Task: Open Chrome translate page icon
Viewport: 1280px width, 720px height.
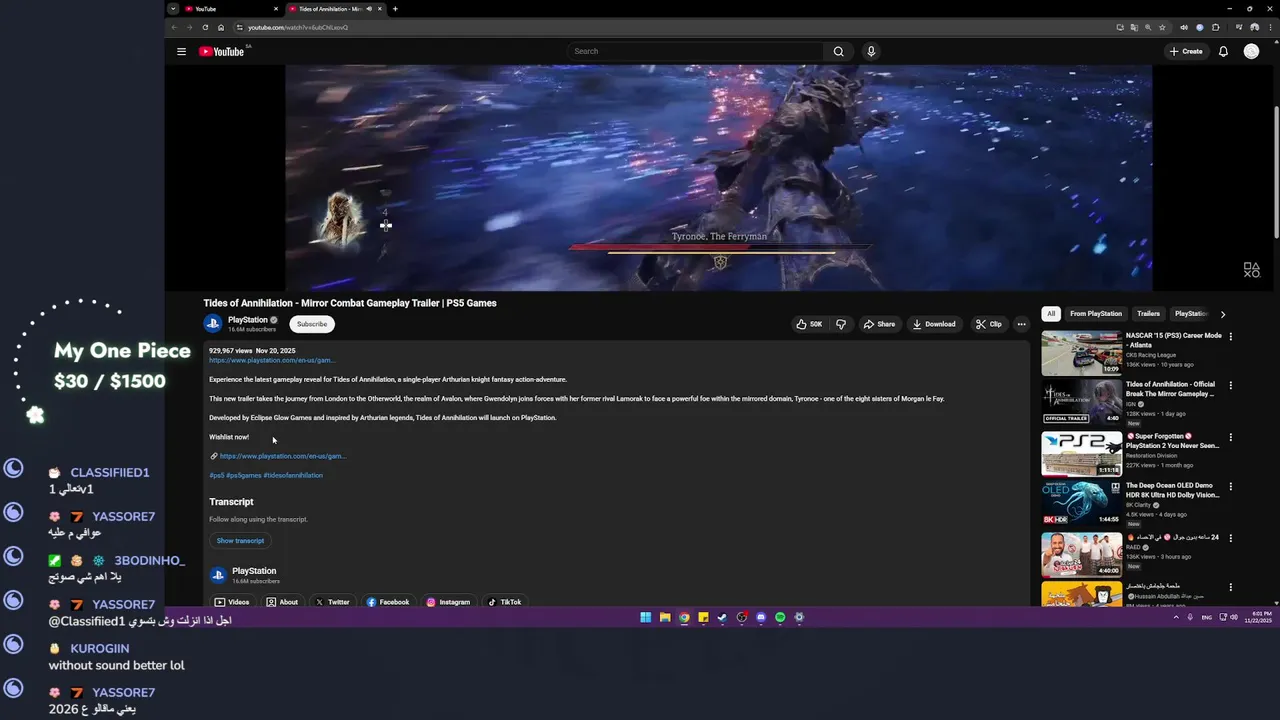Action: [x=1134, y=27]
